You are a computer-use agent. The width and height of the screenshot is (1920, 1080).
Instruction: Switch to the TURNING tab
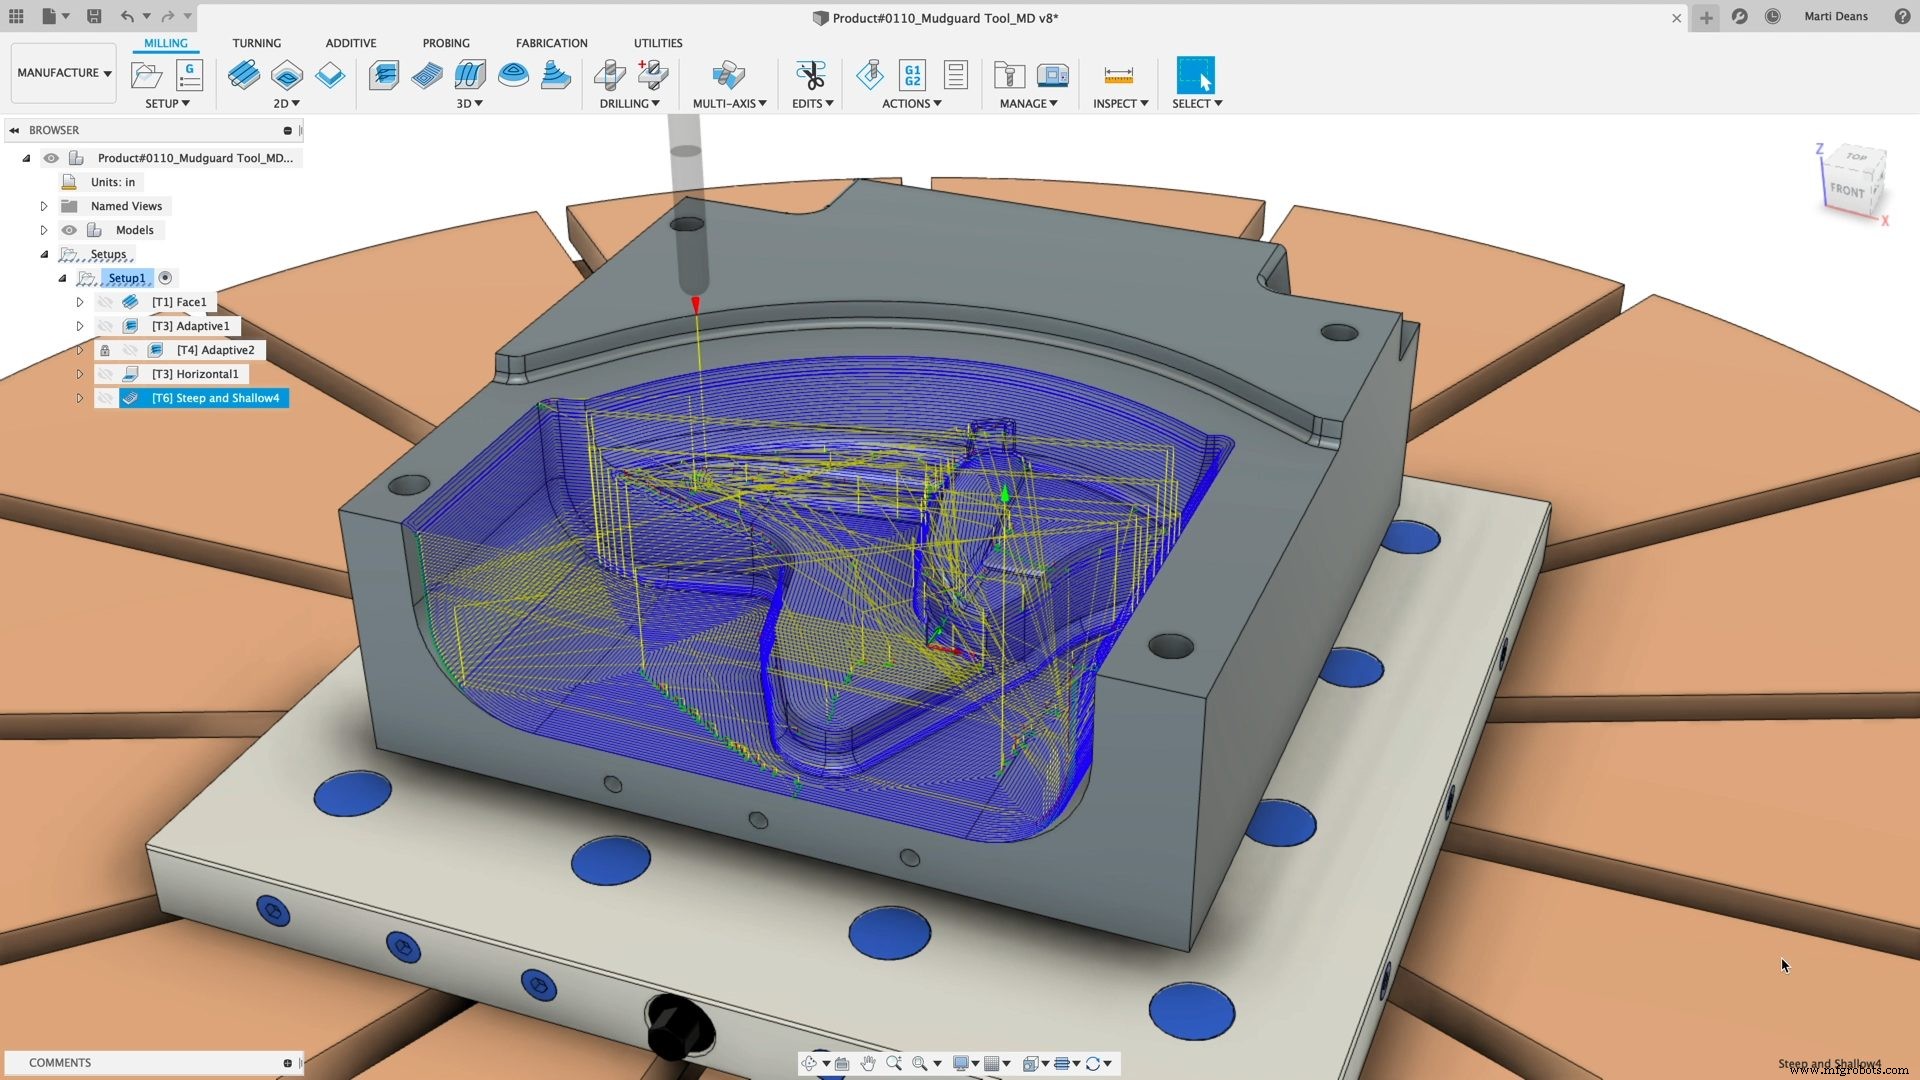(256, 42)
